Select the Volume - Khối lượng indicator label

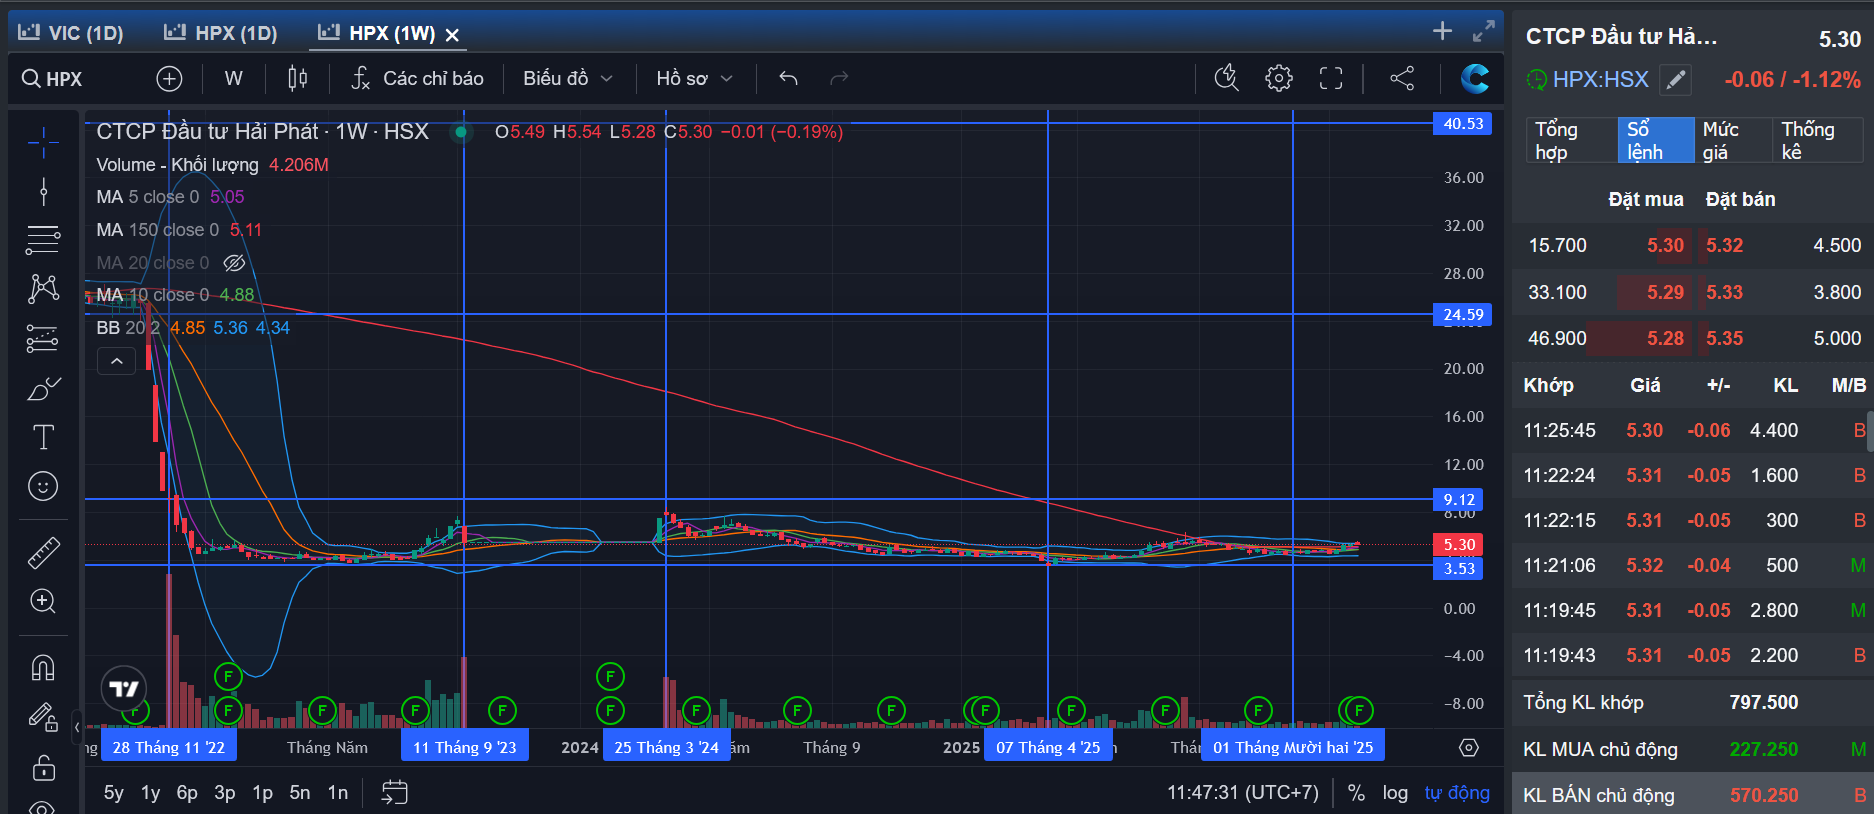tap(177, 165)
